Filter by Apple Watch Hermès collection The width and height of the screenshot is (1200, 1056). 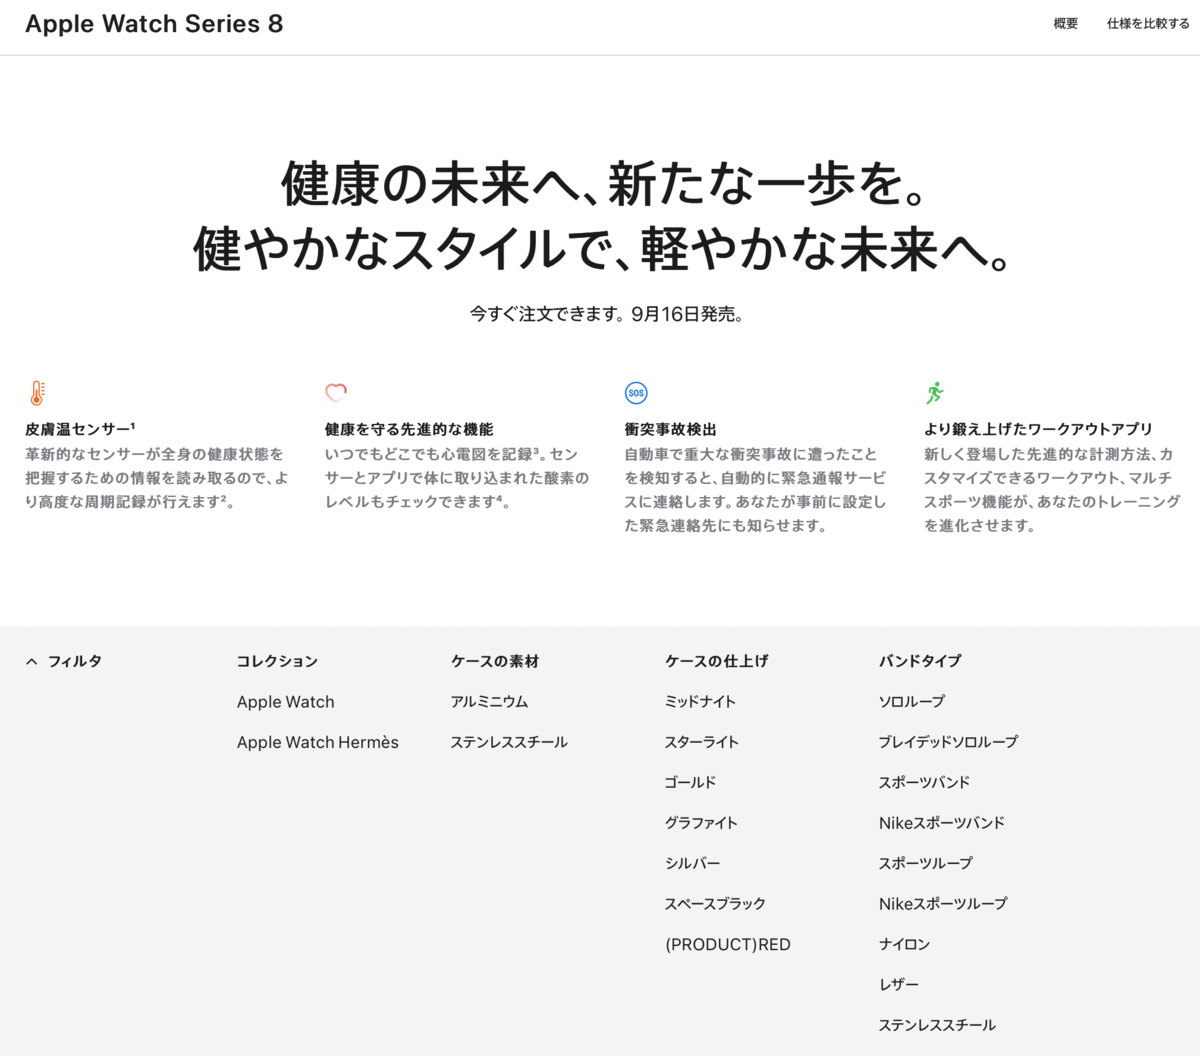(x=318, y=742)
